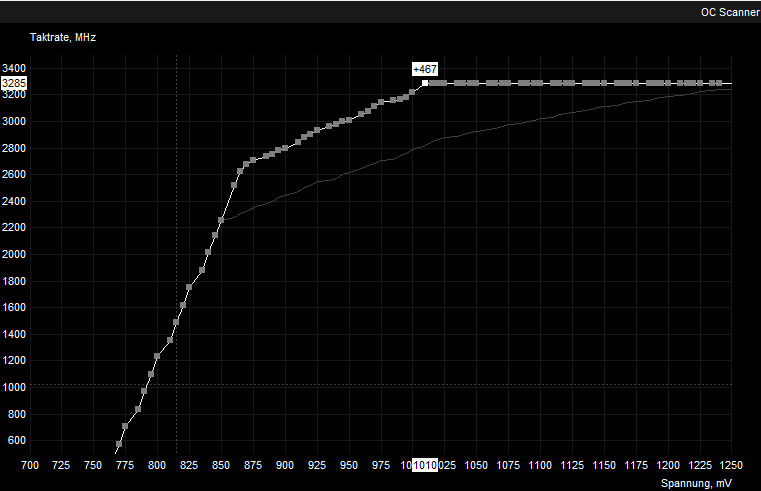Select the curve point at 800 mV
The width and height of the screenshot is (761, 491).
(157, 356)
